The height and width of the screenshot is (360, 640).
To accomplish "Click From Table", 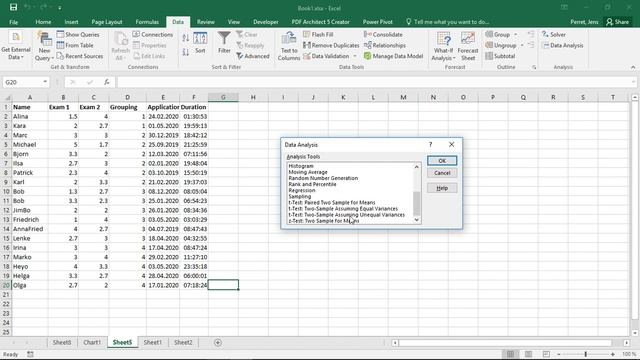I will click(75, 45).
